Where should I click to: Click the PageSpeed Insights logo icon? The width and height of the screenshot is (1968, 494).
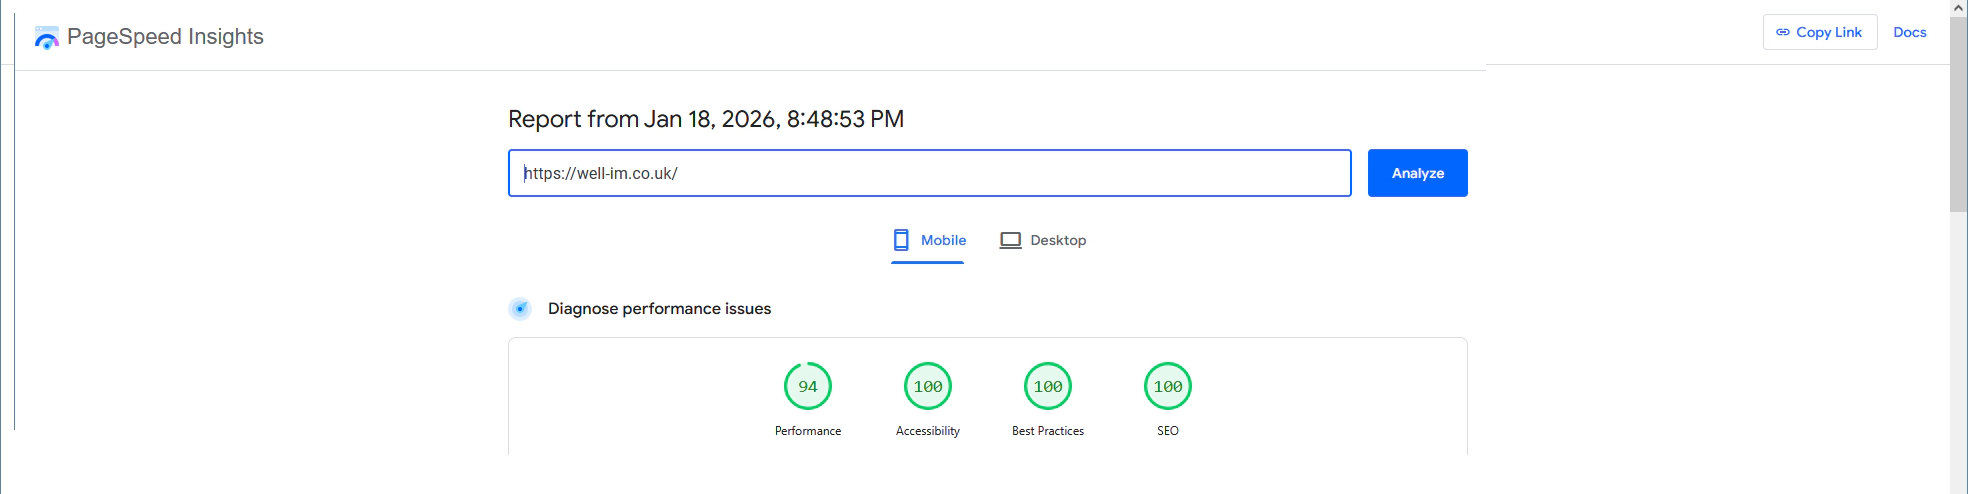(x=47, y=38)
